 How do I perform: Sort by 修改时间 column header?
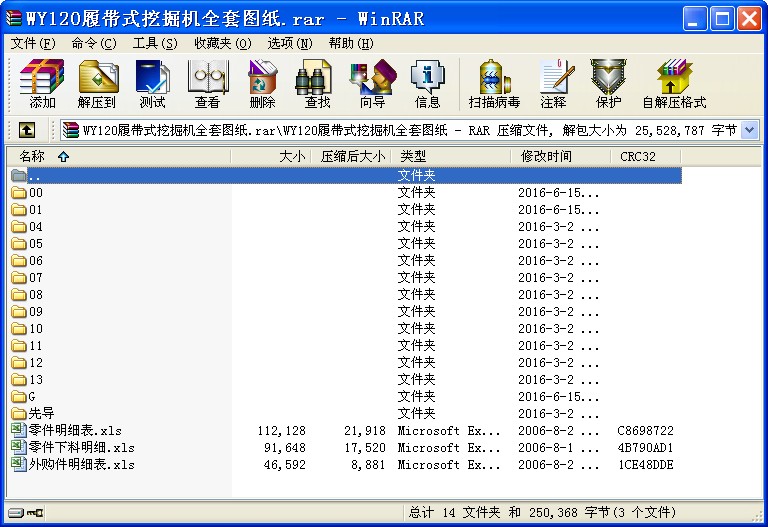(x=561, y=157)
